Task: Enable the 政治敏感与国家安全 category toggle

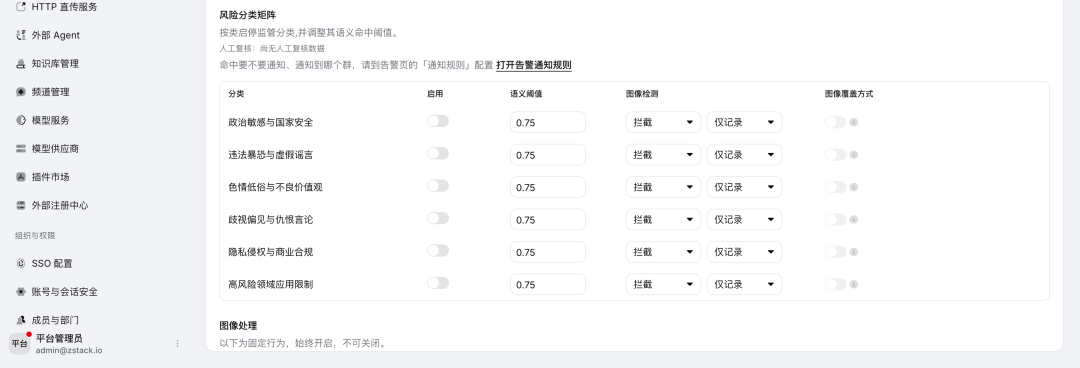Action: click(x=437, y=121)
